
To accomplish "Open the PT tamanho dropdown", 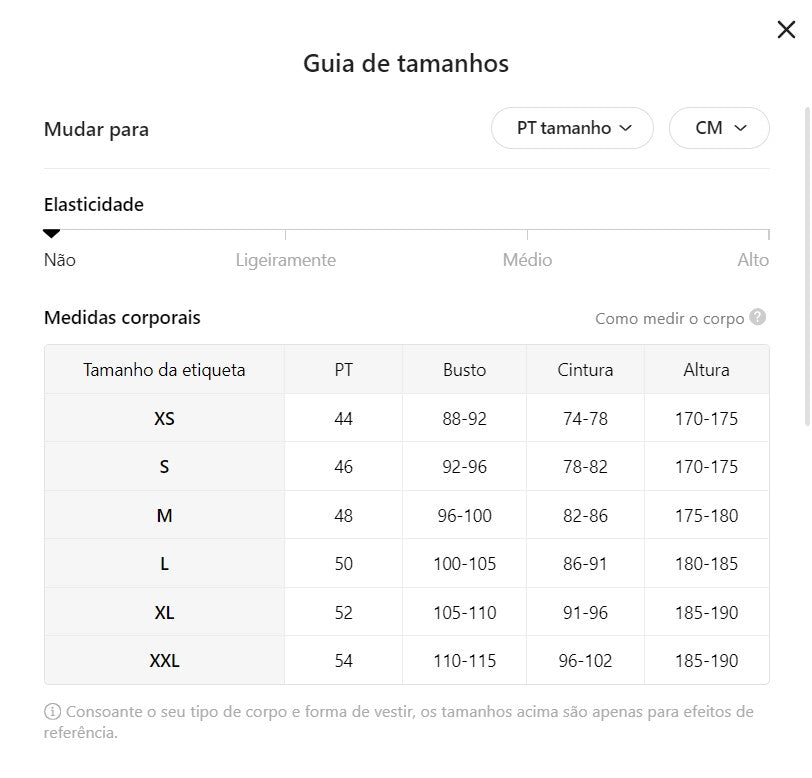I will (x=572, y=128).
